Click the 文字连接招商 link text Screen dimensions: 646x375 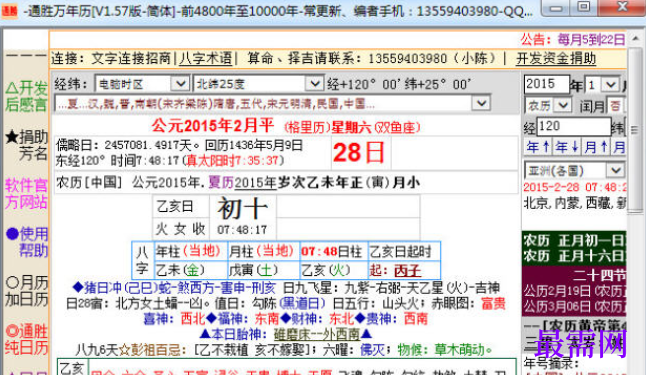point(131,59)
